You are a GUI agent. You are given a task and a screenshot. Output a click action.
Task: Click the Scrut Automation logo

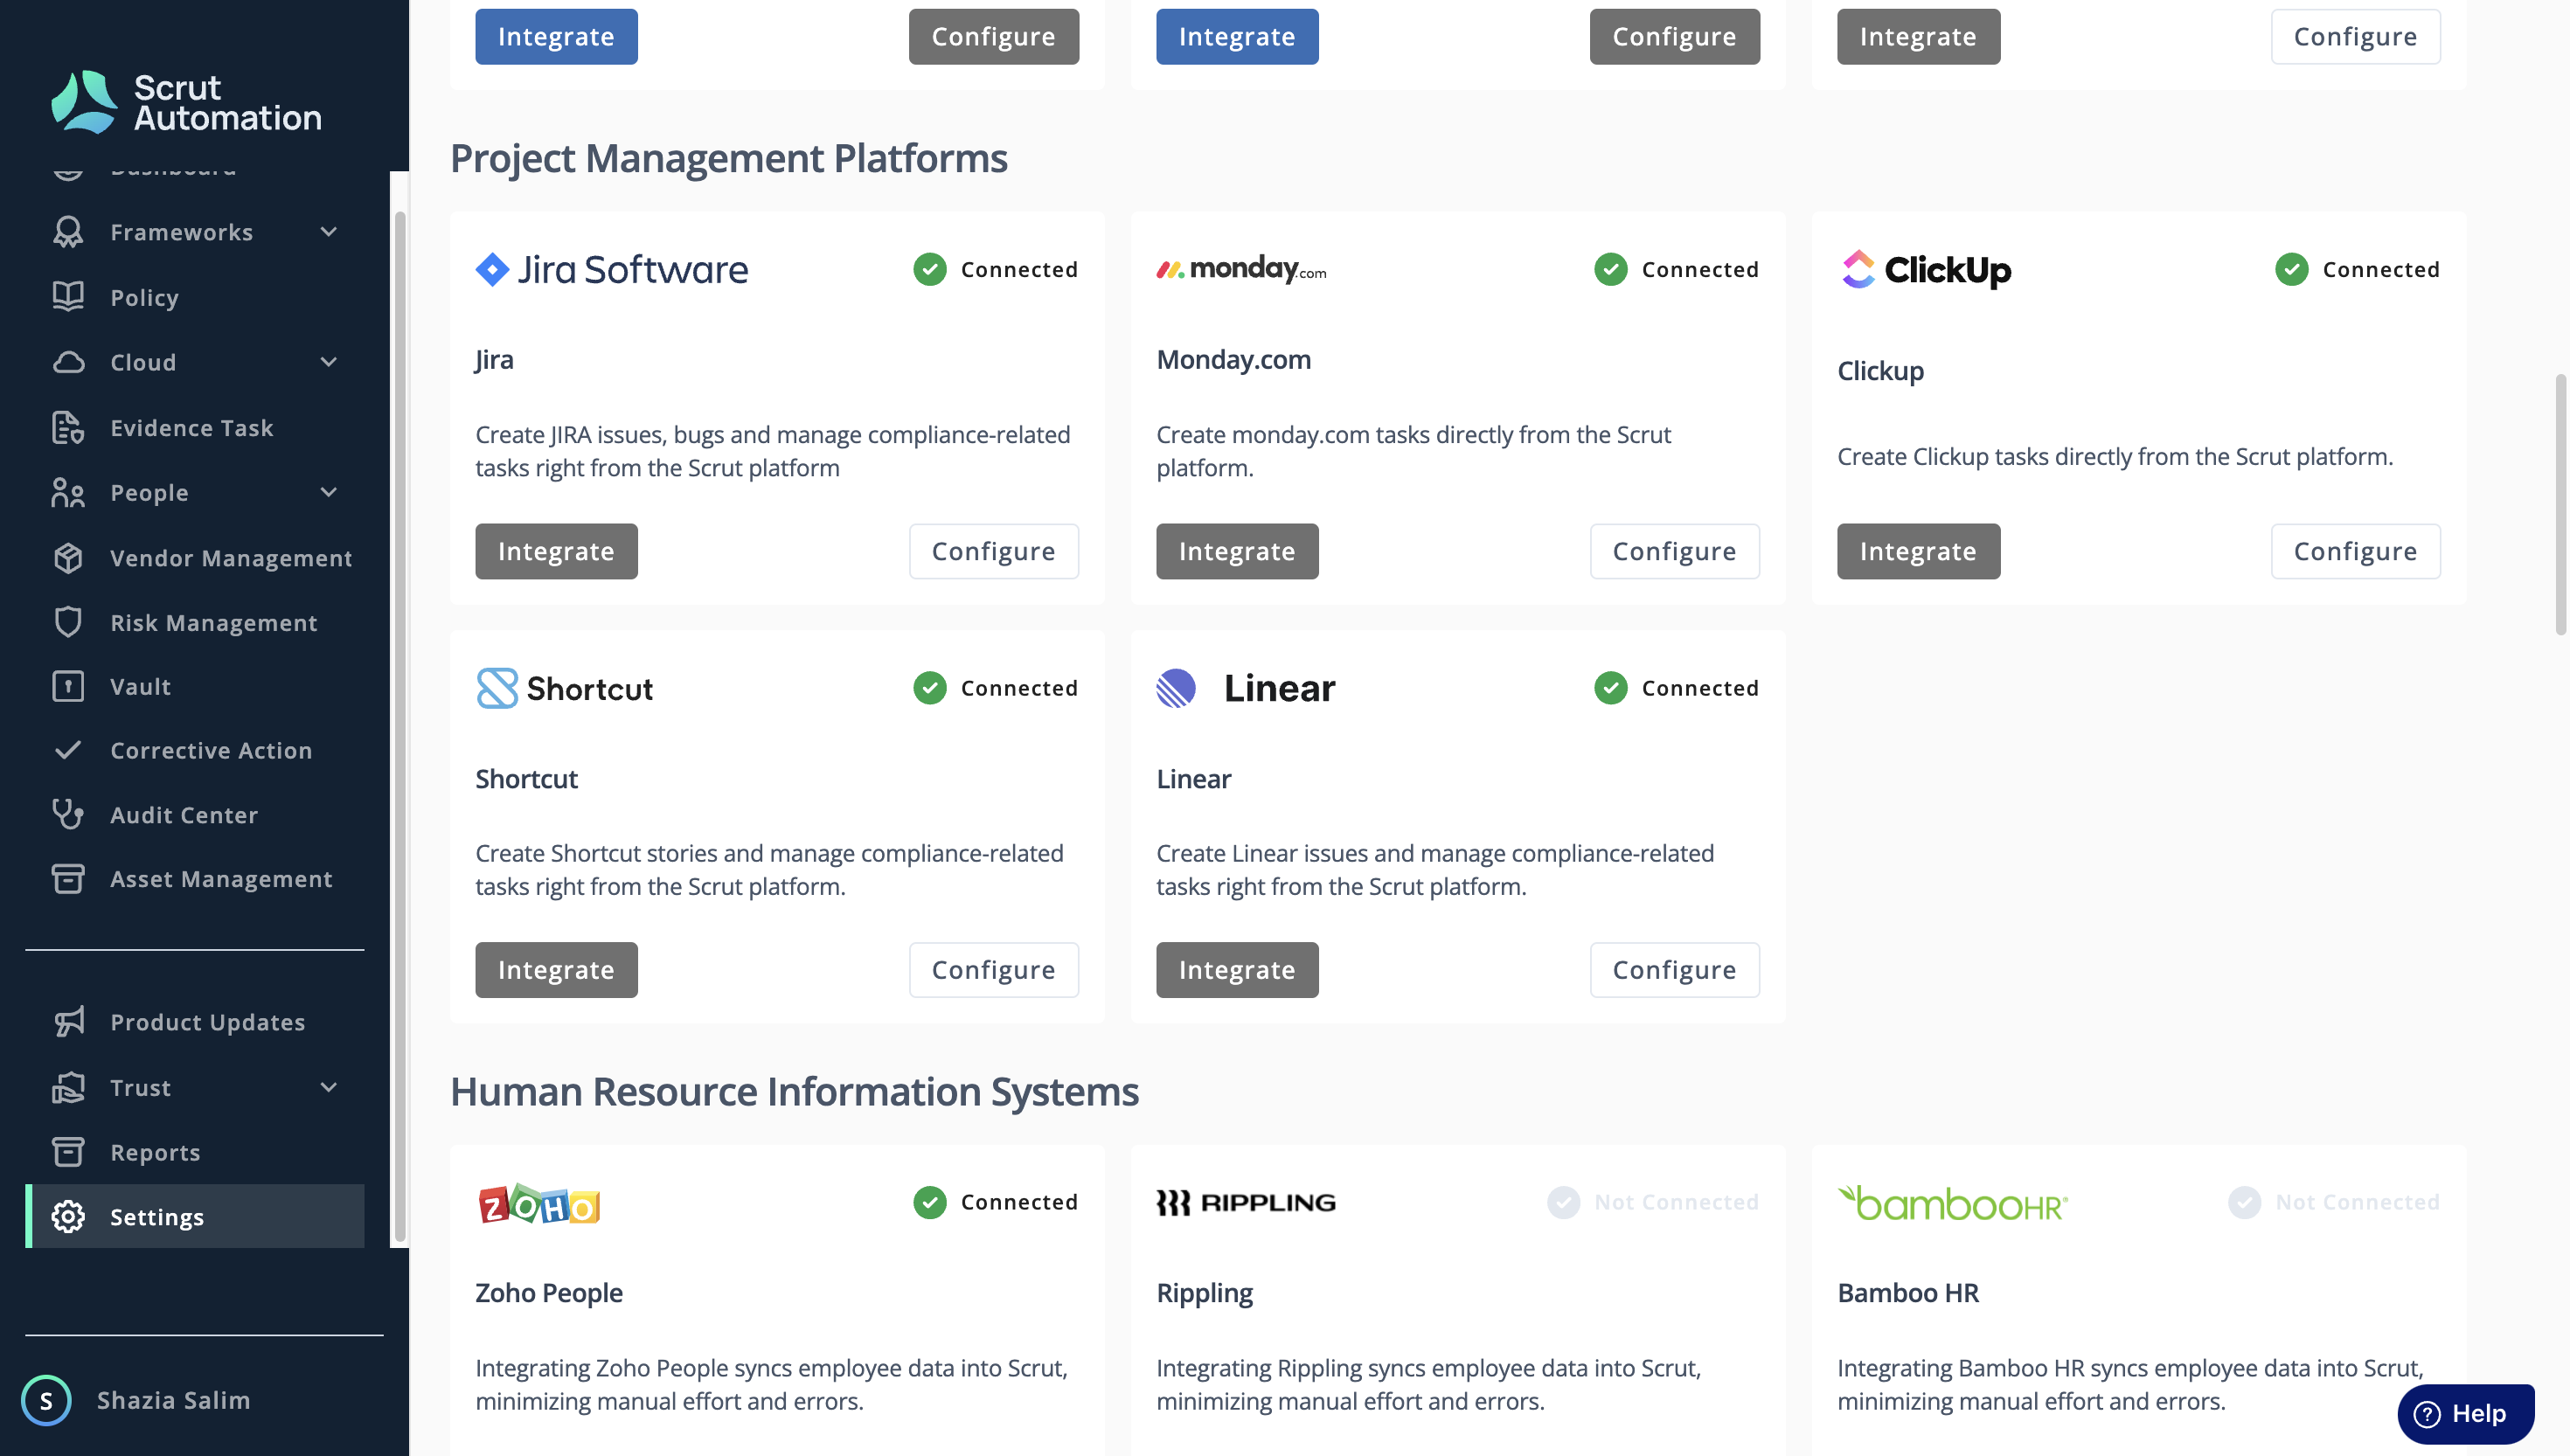click(x=186, y=102)
